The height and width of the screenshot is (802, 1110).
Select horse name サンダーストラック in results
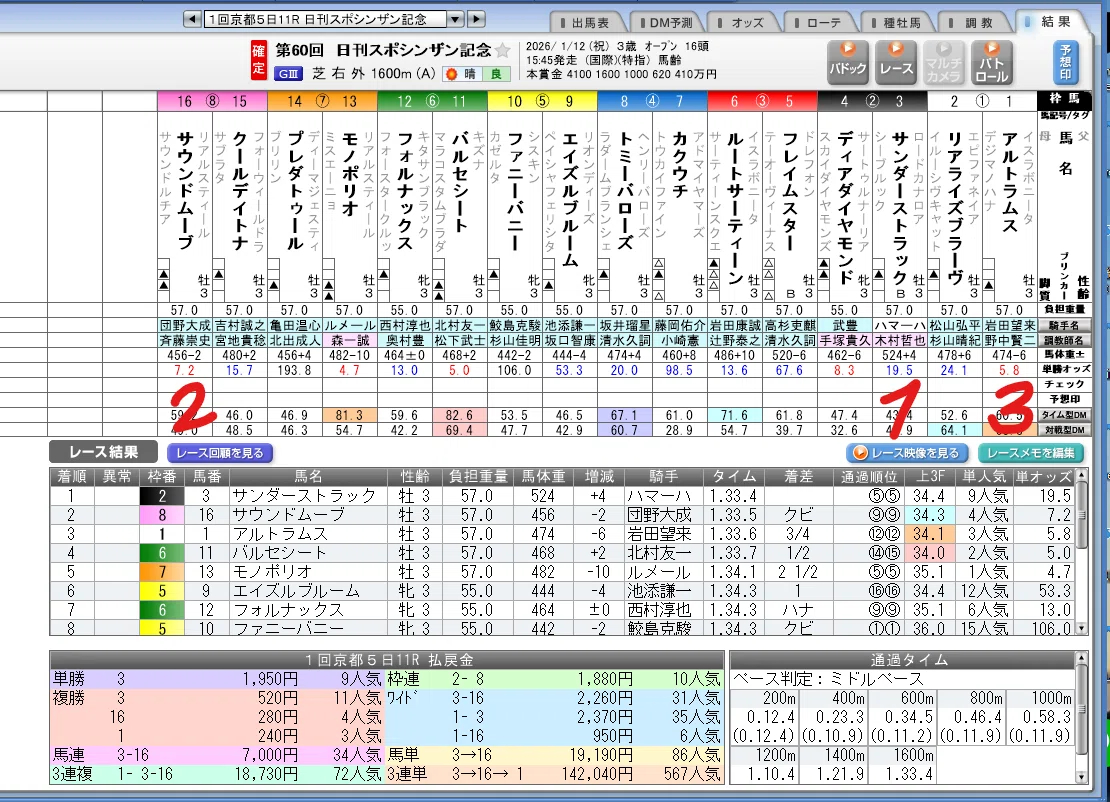304,495
